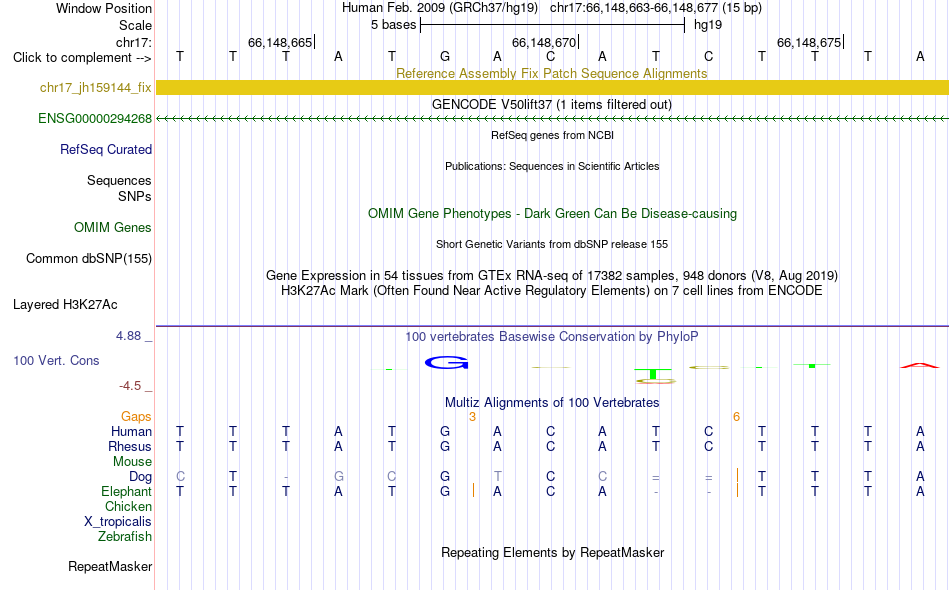Click the G base in Elephant alignment row

(x=445, y=492)
